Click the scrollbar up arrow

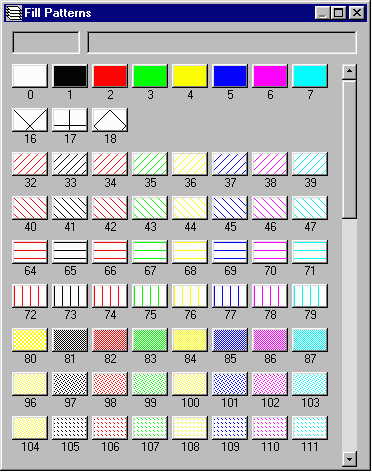(349, 71)
